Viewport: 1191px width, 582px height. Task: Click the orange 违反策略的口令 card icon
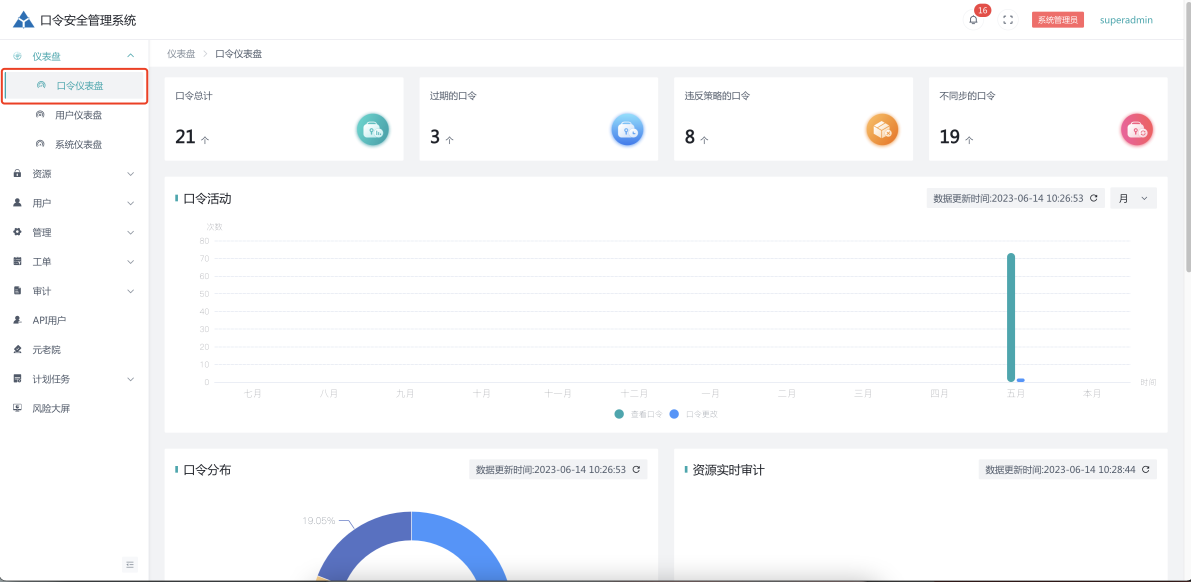(882, 130)
